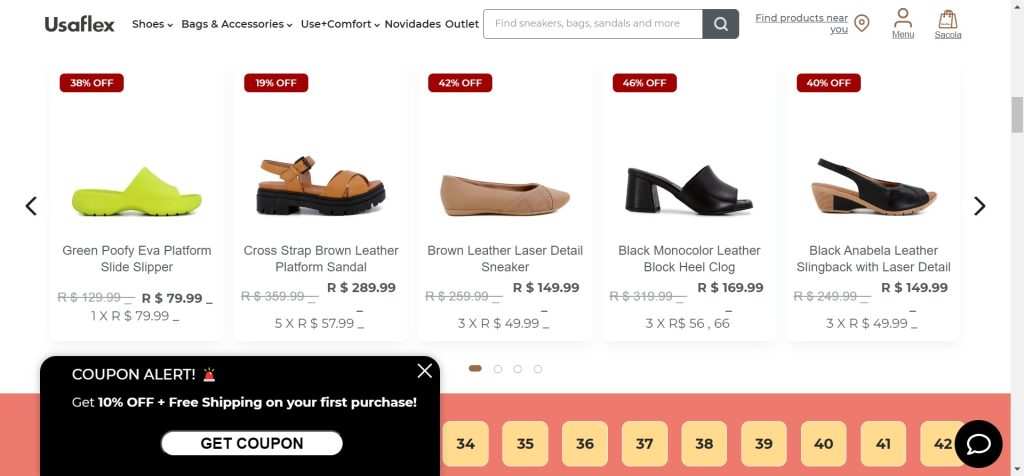The image size is (1024, 476).
Task: Show next products with right arrow
Action: (979, 206)
